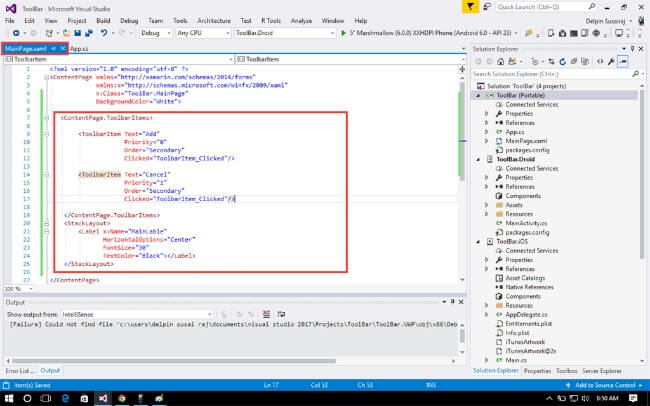Open Visual Studio from the Windows taskbar
Viewport: 650px width, 406px height.
click(x=101, y=397)
